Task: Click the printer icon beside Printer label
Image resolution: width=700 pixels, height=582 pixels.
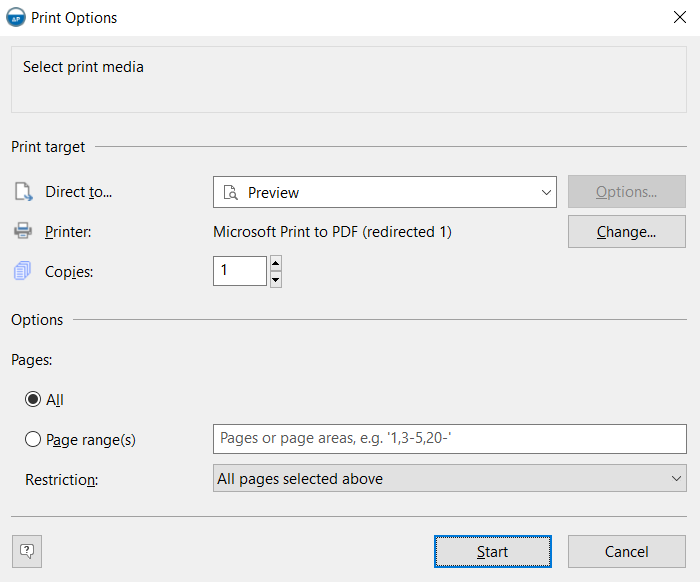Action: [x=23, y=232]
